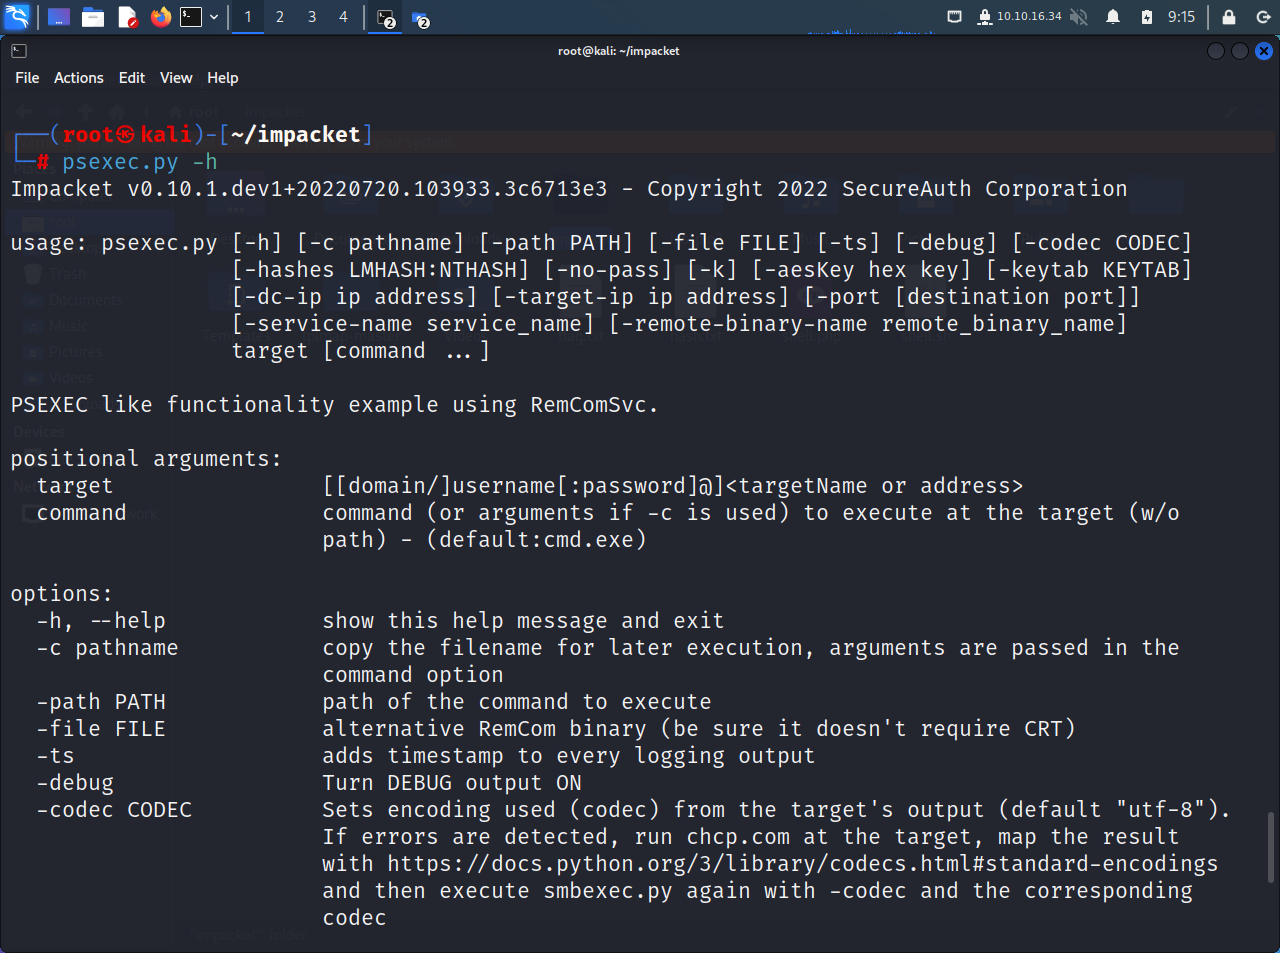The width and height of the screenshot is (1280, 953).
Task: Click the 9:15 clock
Action: [1181, 17]
